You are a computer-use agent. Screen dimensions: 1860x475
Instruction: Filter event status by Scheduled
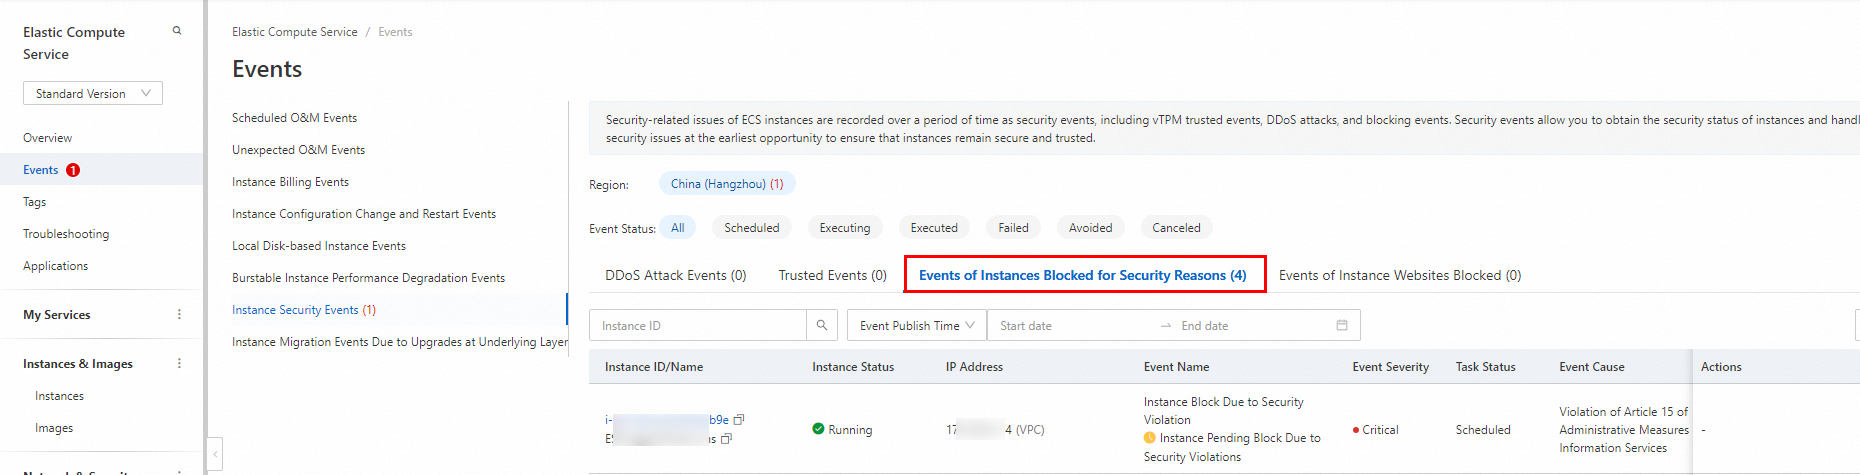(752, 228)
